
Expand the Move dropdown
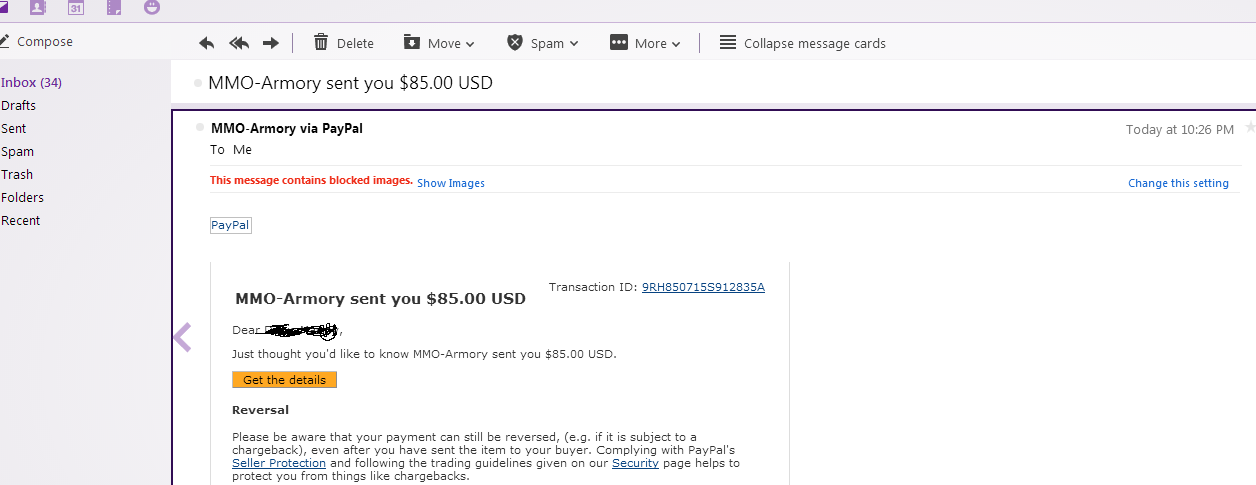click(x=439, y=43)
